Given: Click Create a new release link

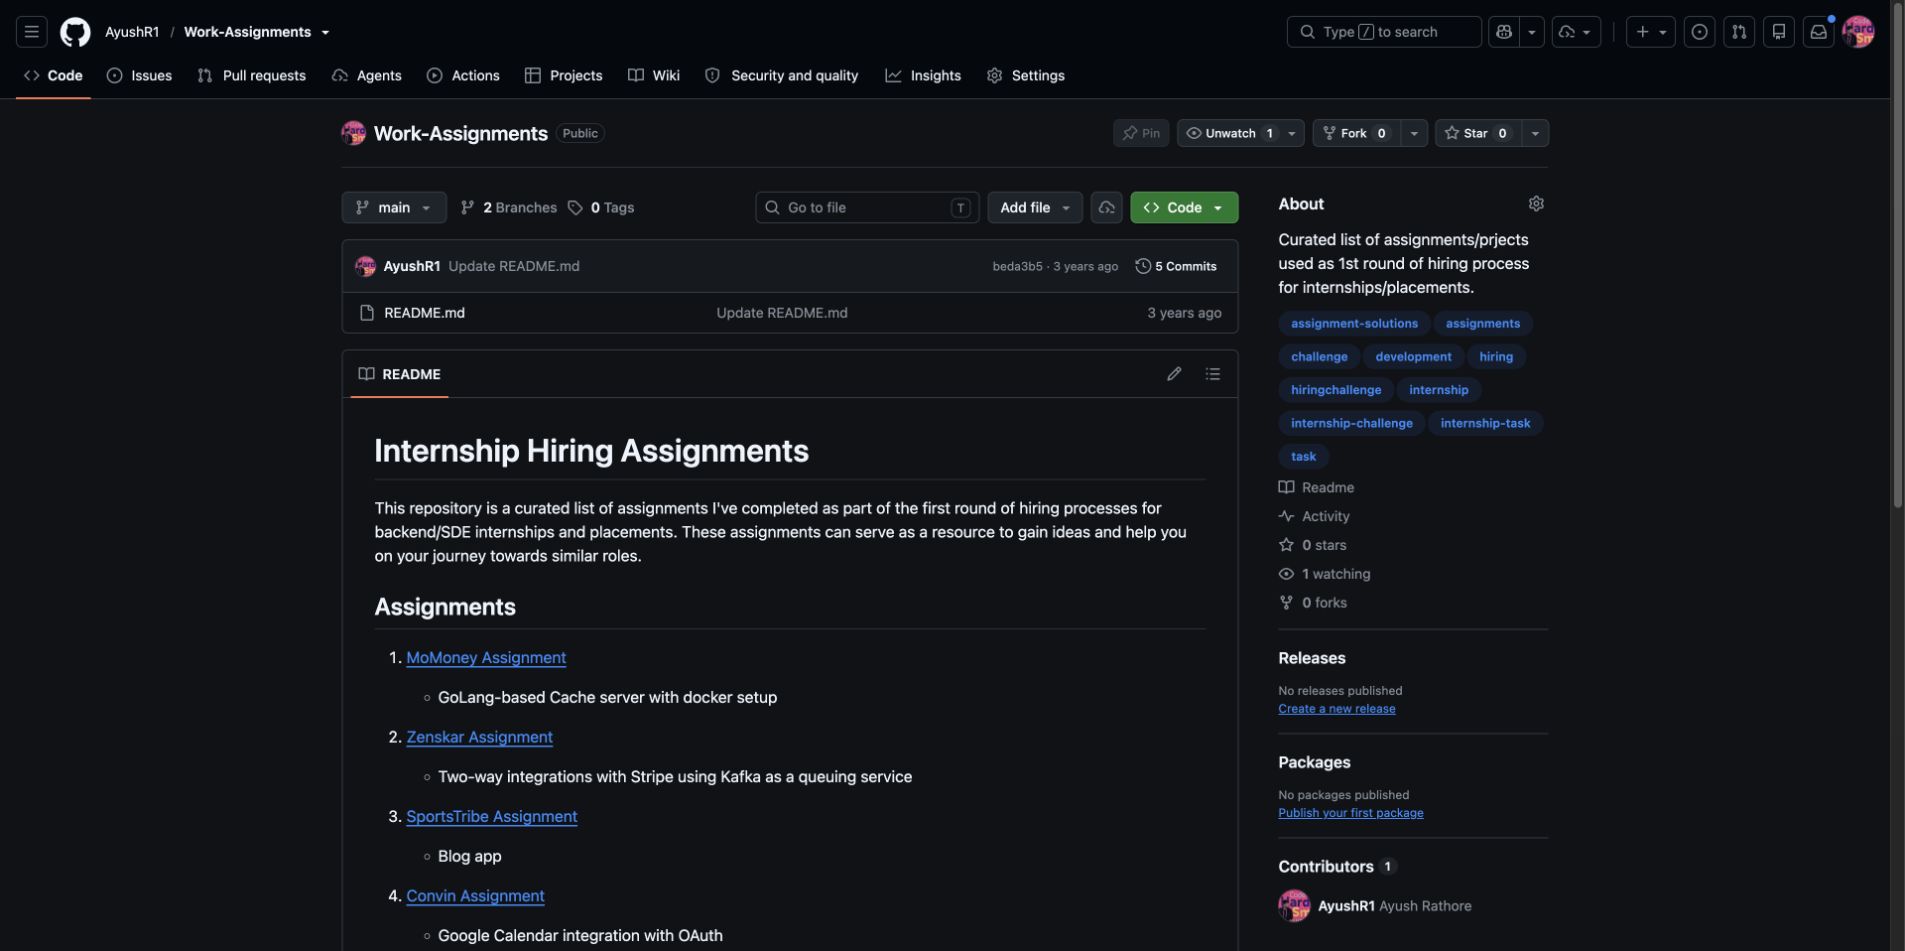Looking at the screenshot, I should 1336,709.
